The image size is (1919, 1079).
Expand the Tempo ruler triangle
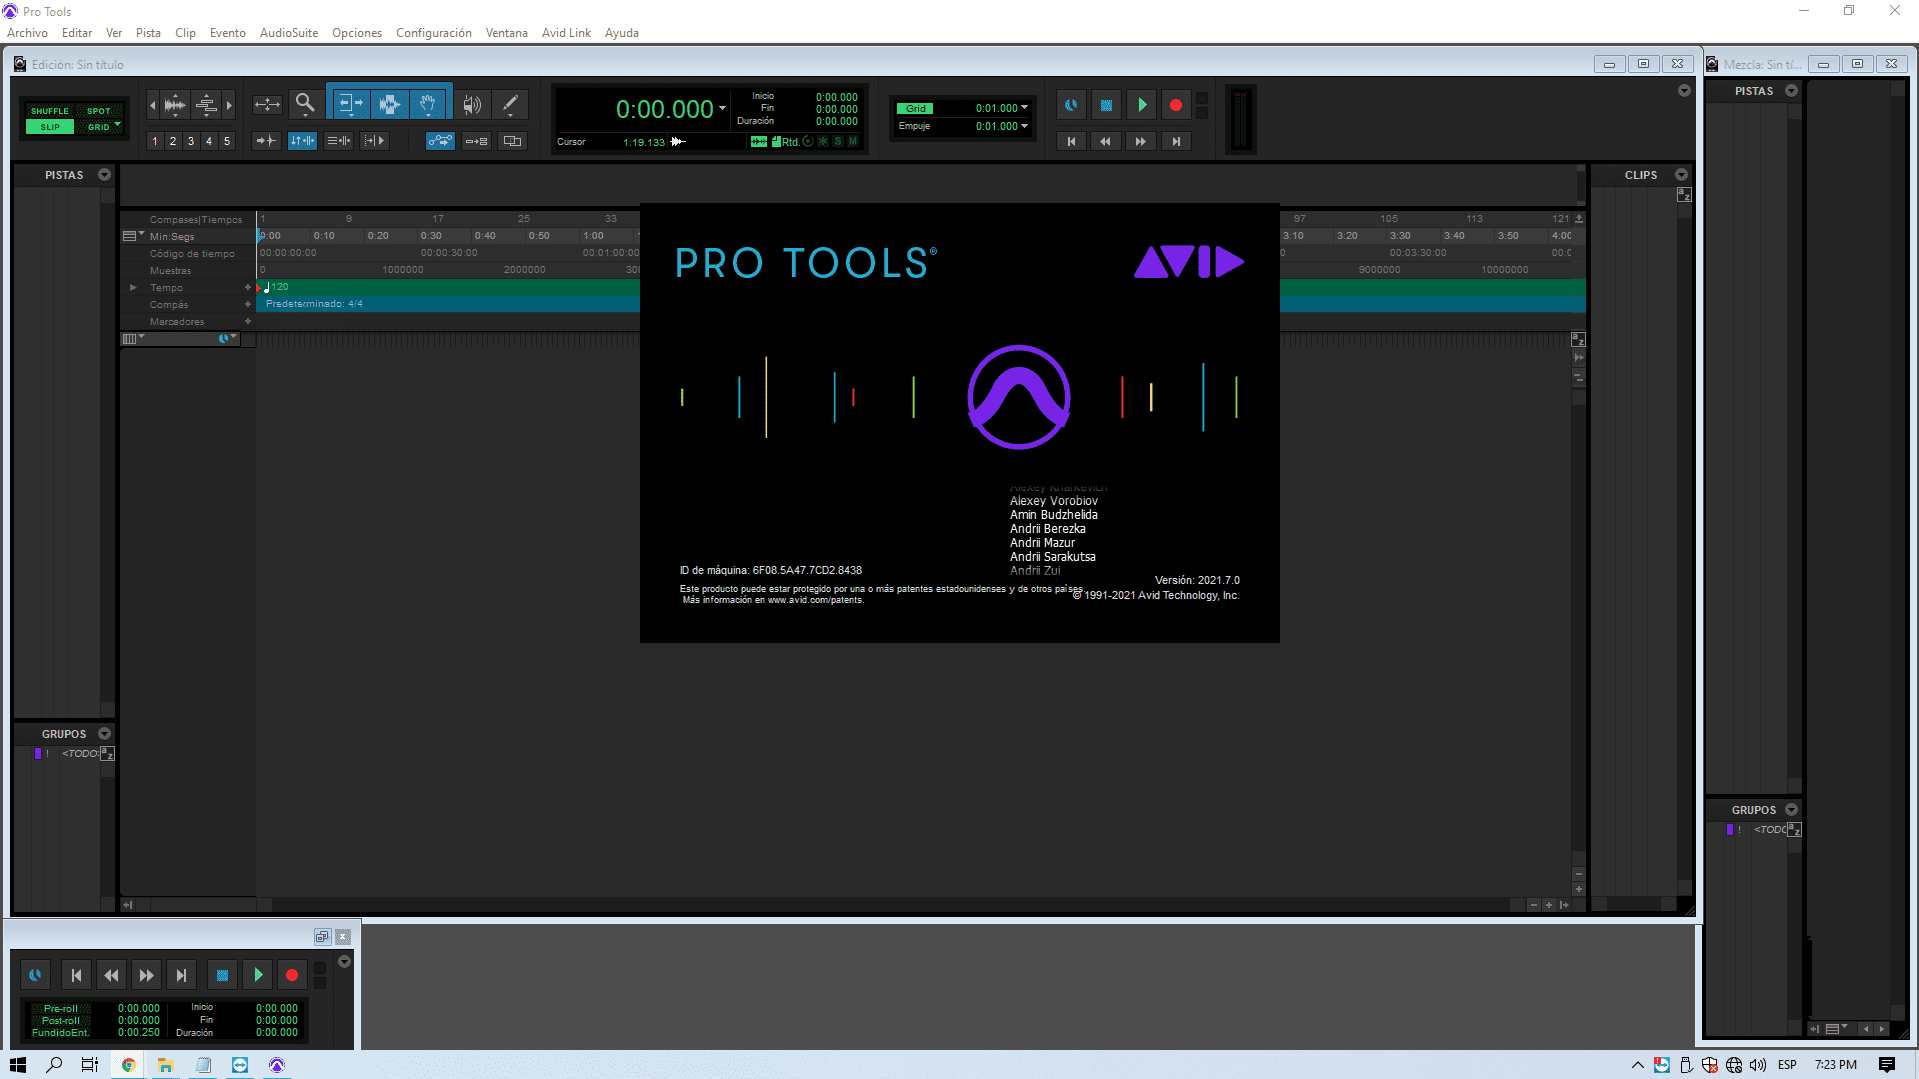pyautogui.click(x=133, y=287)
